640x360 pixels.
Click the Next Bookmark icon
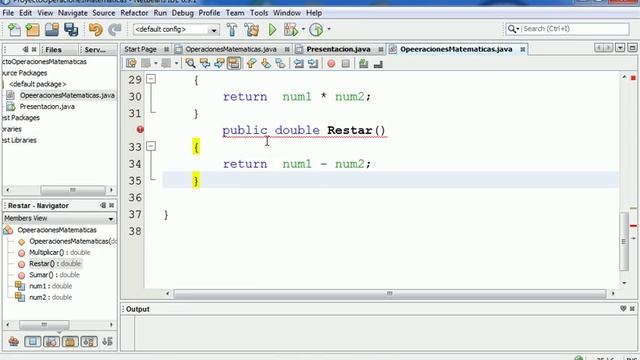[266, 63]
